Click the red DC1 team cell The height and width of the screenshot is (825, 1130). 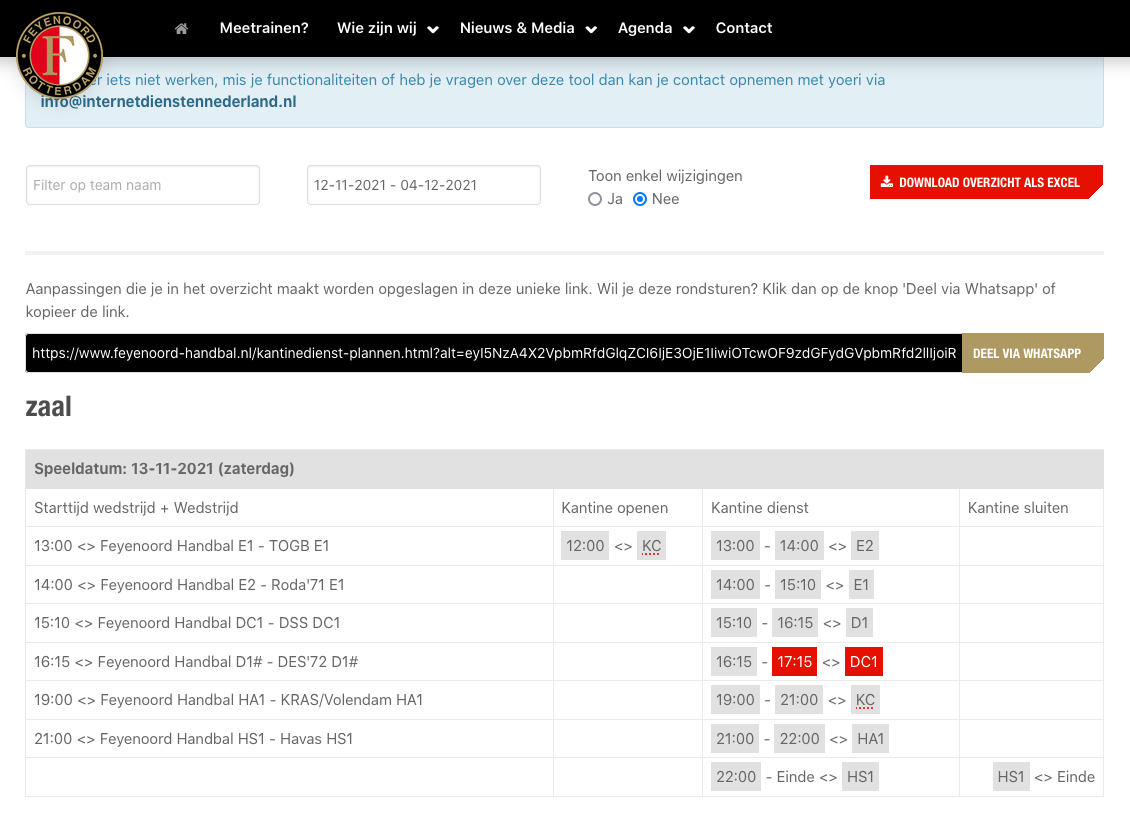tap(863, 662)
